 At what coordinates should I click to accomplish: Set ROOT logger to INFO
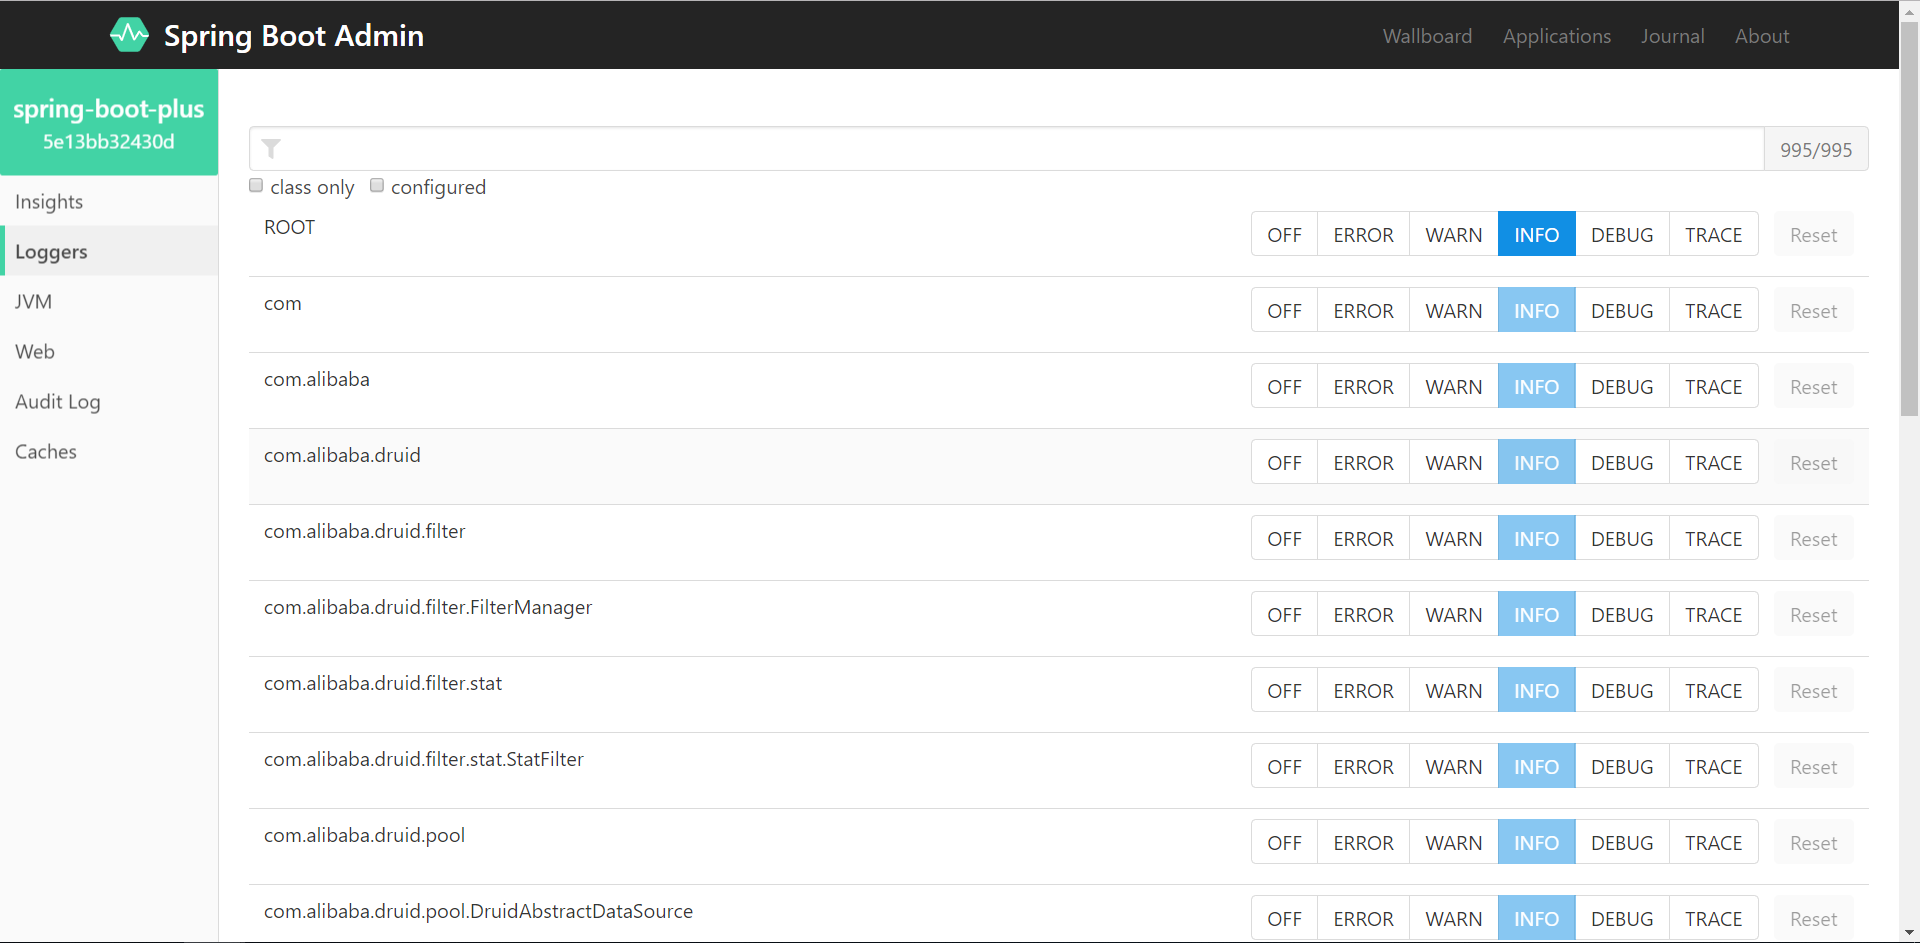point(1536,235)
